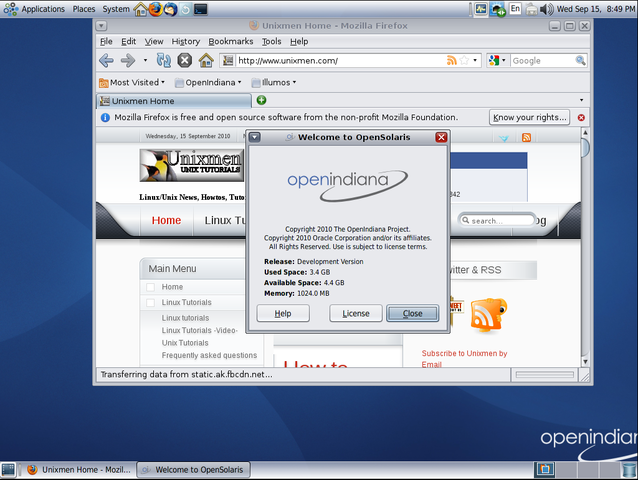Run search with magnifier icon
638x480 pixels.
click(581, 61)
